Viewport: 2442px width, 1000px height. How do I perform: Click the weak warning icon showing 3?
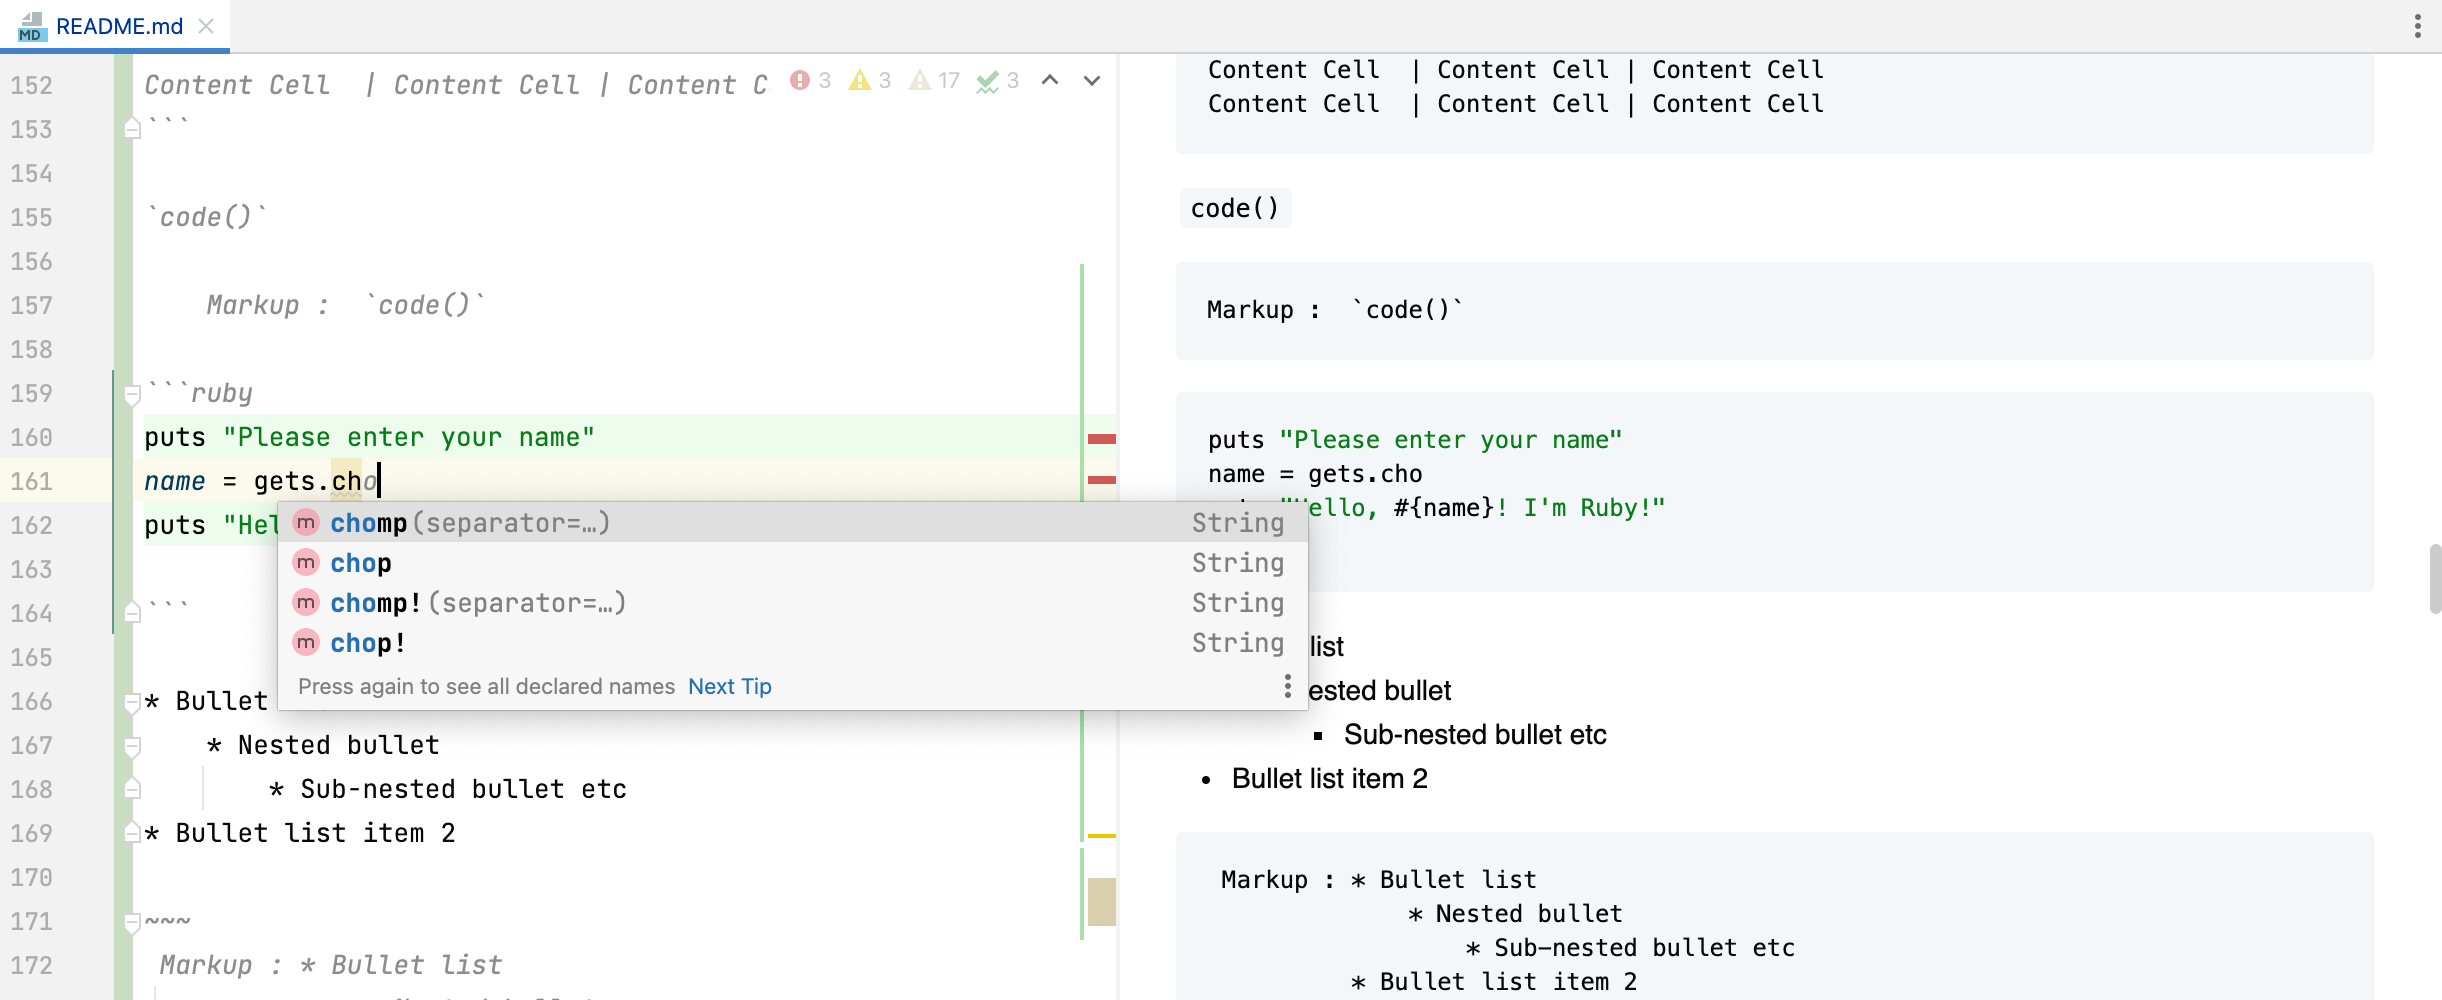858,81
